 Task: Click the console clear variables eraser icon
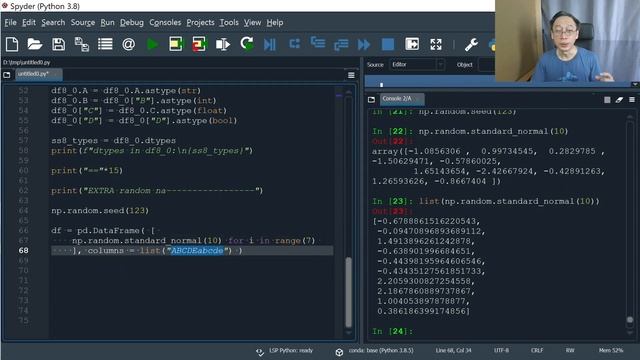(x=619, y=100)
